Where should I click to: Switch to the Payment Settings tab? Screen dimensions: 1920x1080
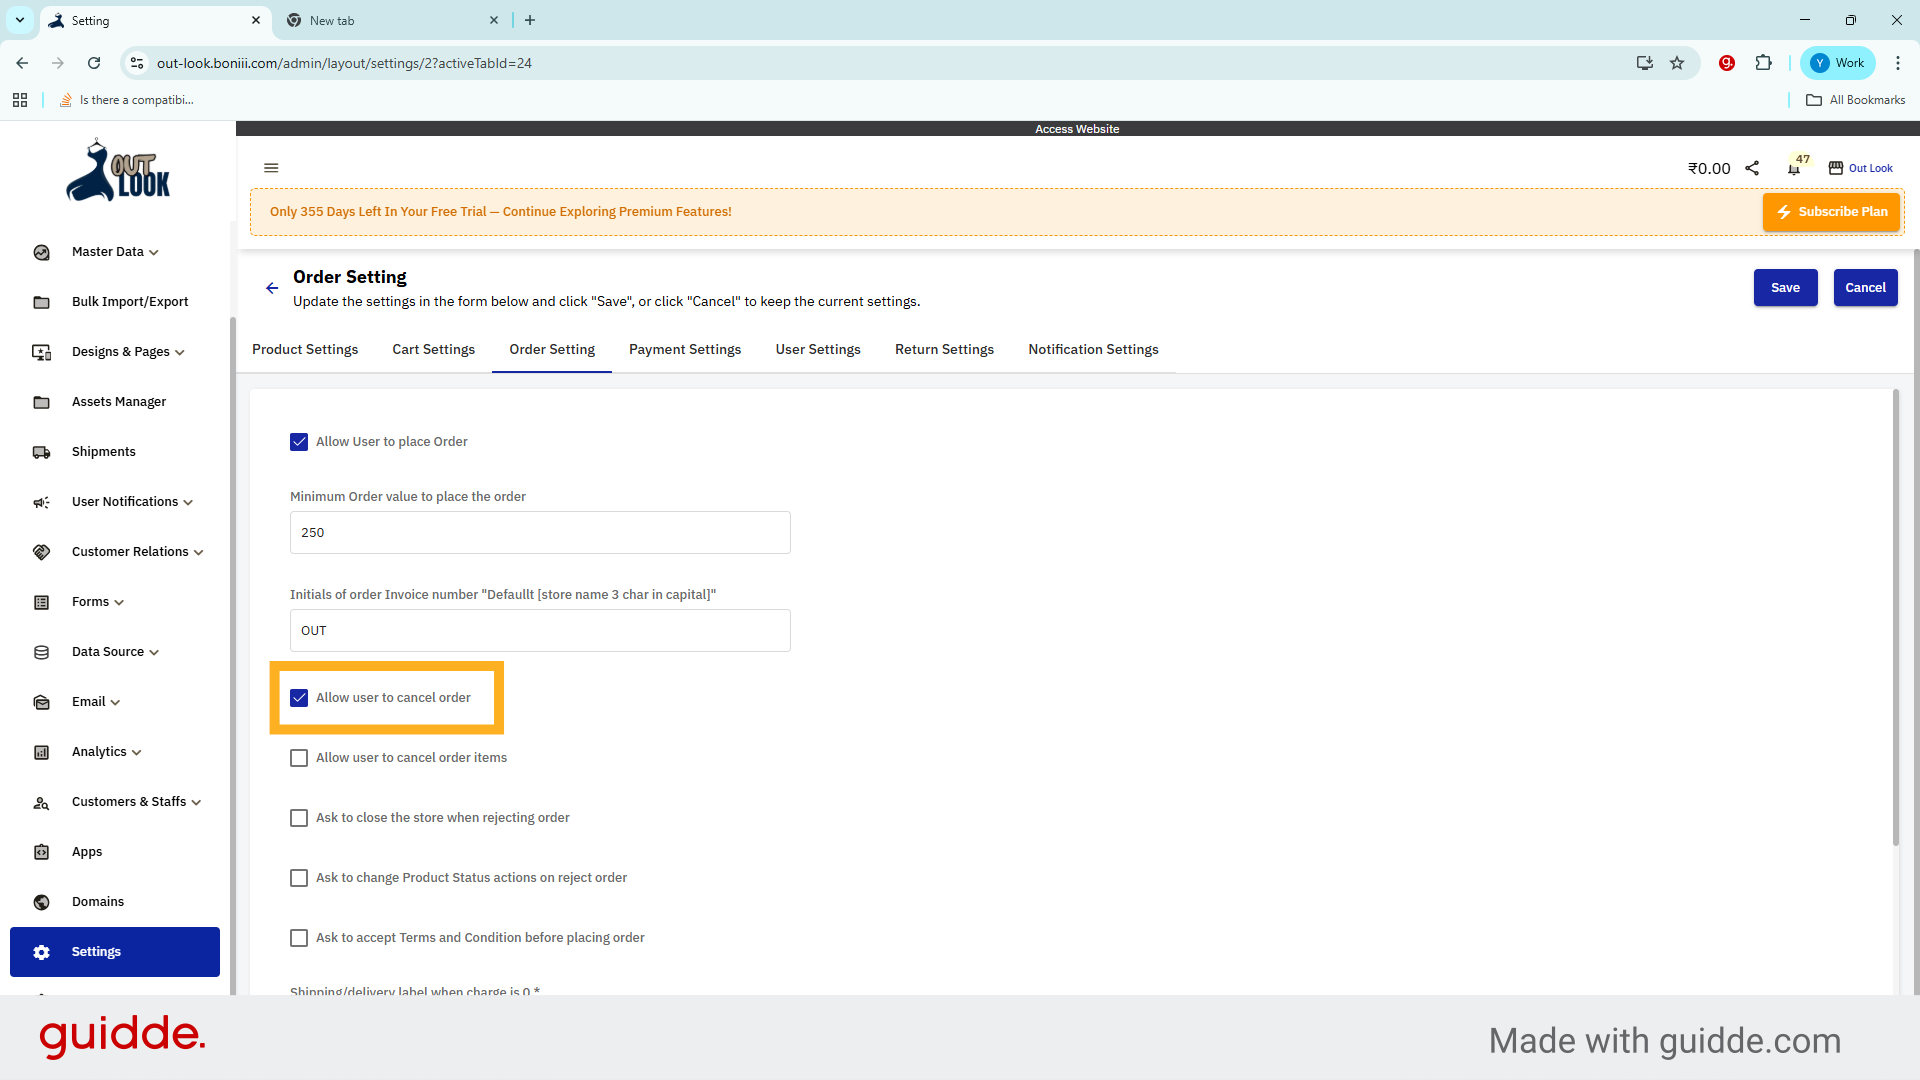point(684,349)
